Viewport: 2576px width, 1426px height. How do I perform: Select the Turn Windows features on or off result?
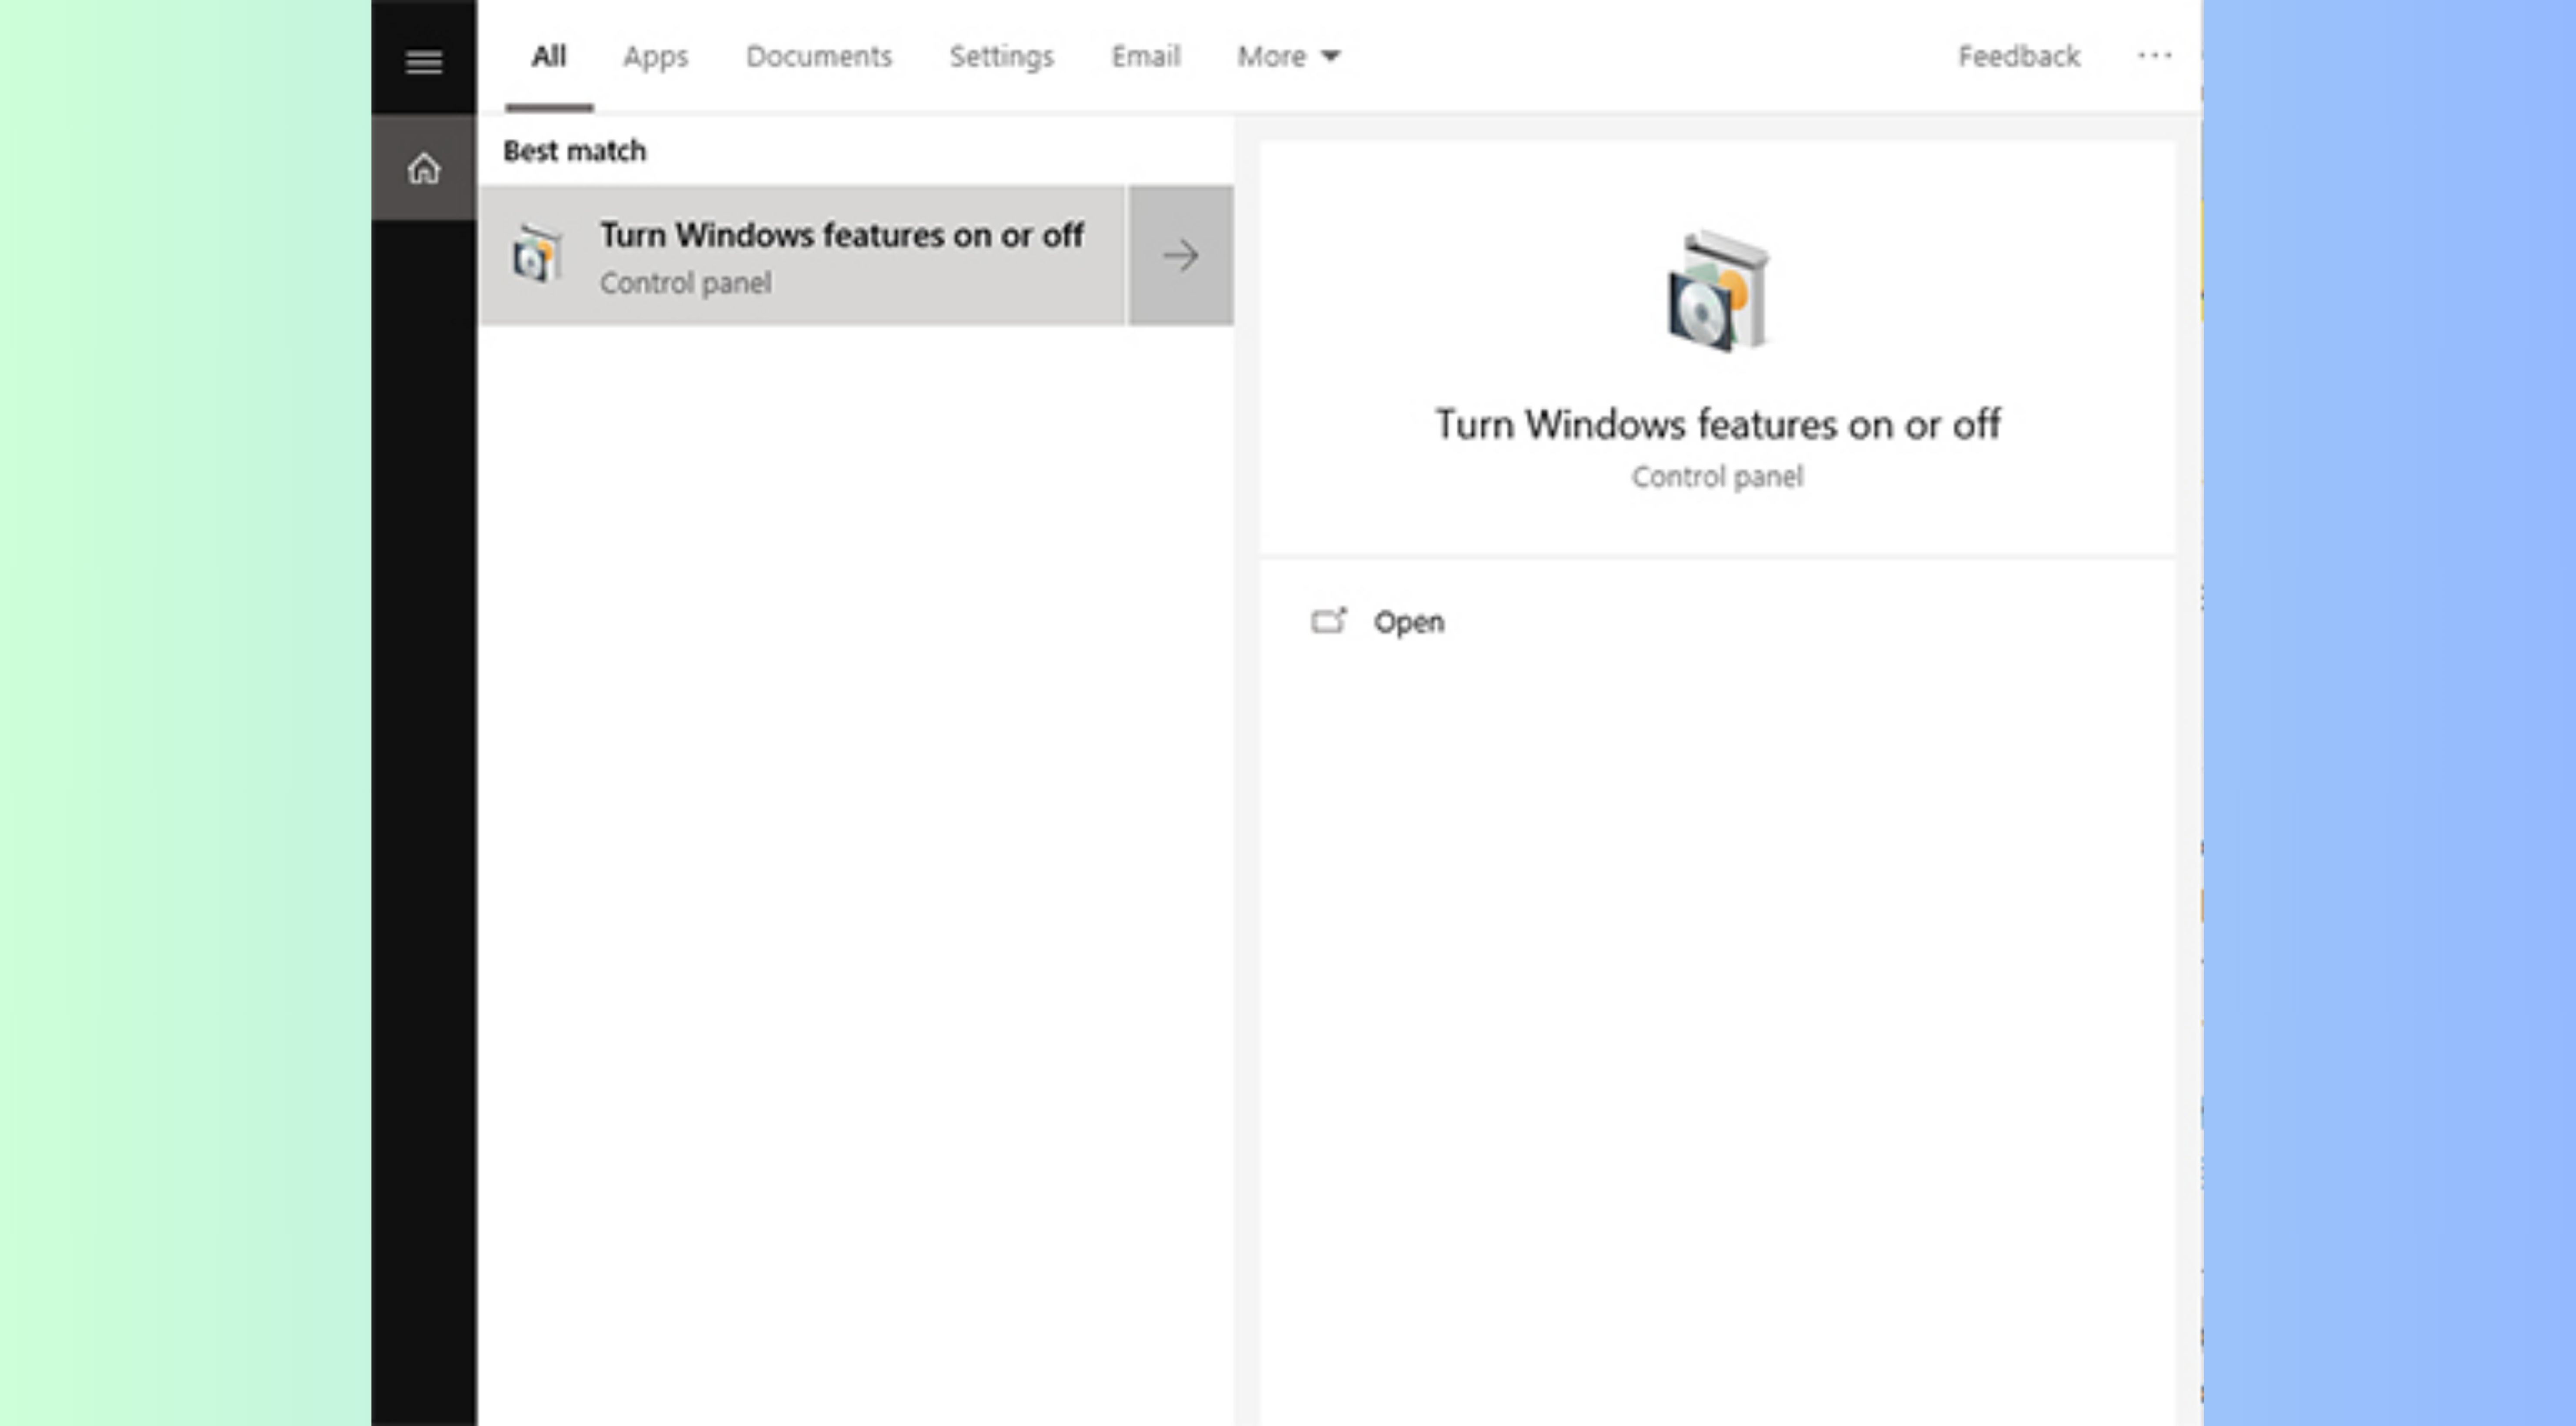point(803,256)
